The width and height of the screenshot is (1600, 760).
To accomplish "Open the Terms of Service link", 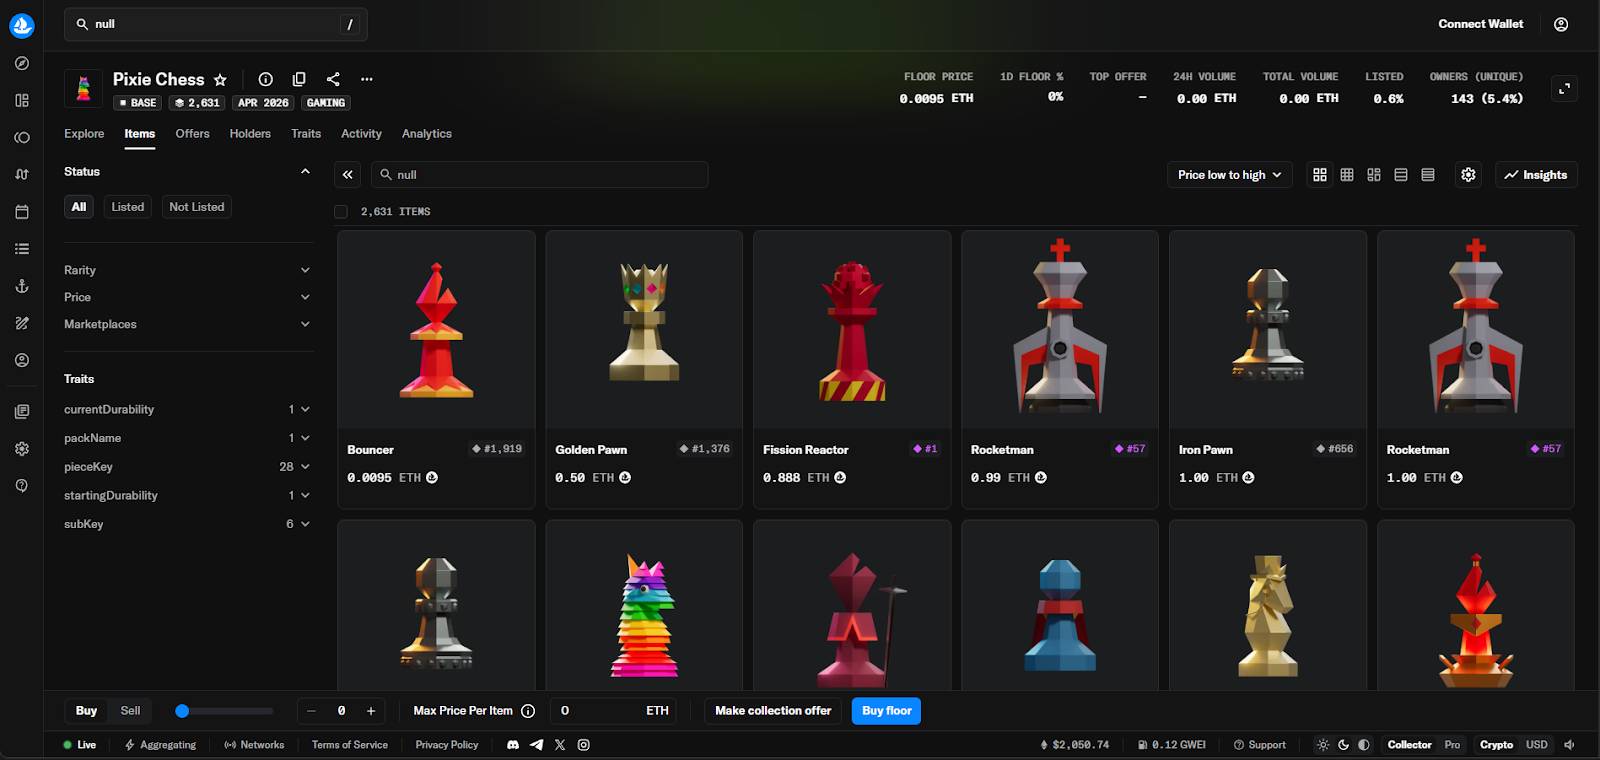I will tap(350, 745).
